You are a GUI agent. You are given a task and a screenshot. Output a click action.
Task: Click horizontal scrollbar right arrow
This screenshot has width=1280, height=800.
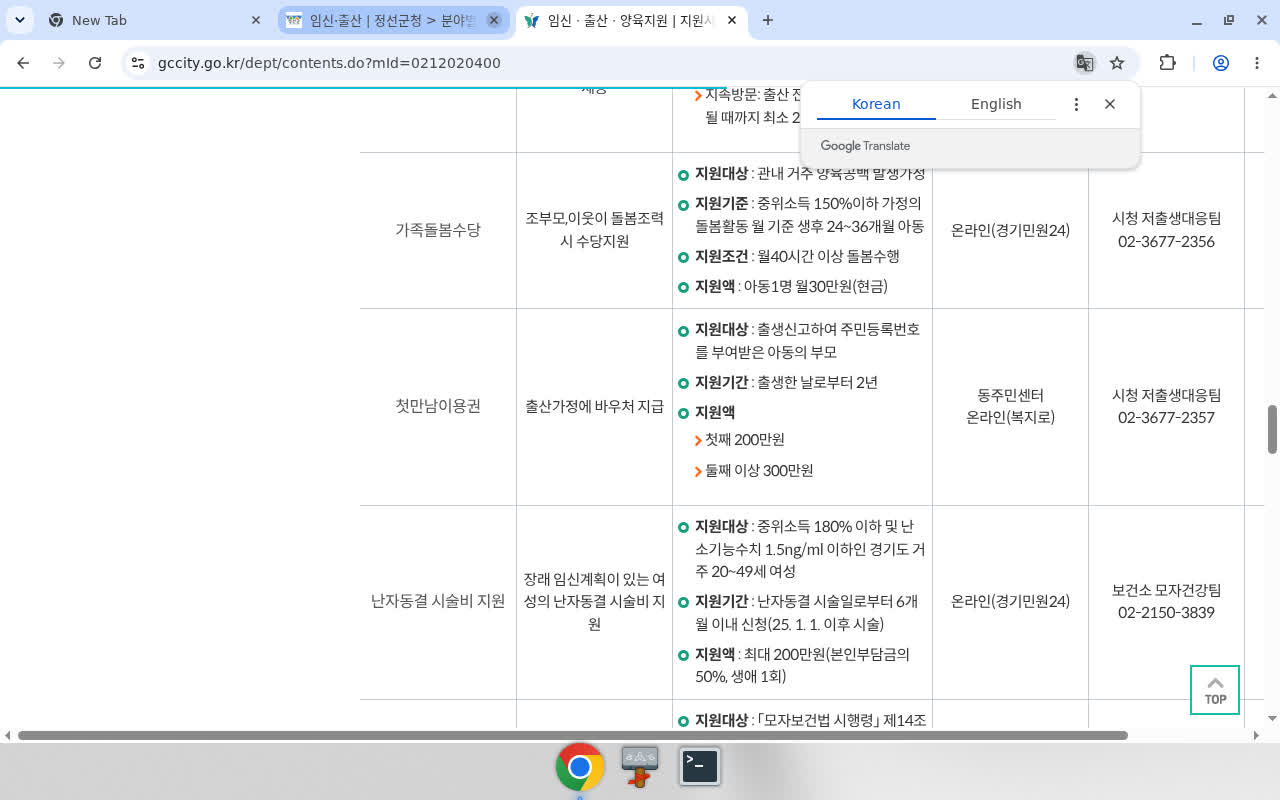tap(1257, 735)
